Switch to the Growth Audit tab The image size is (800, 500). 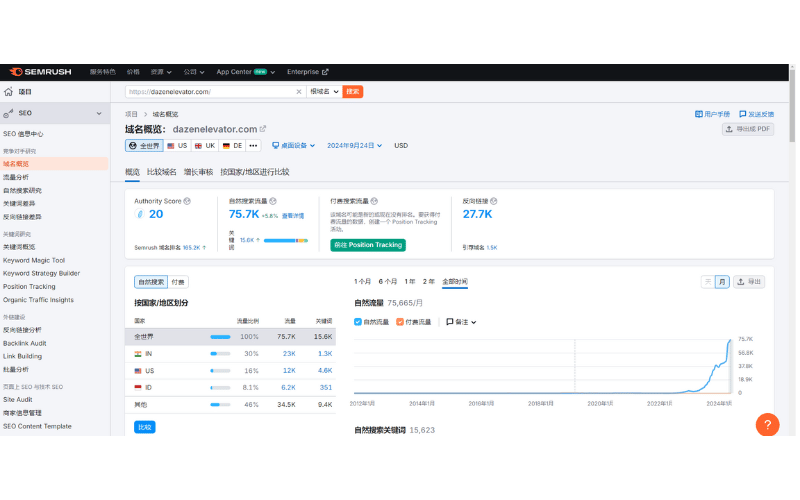point(198,172)
